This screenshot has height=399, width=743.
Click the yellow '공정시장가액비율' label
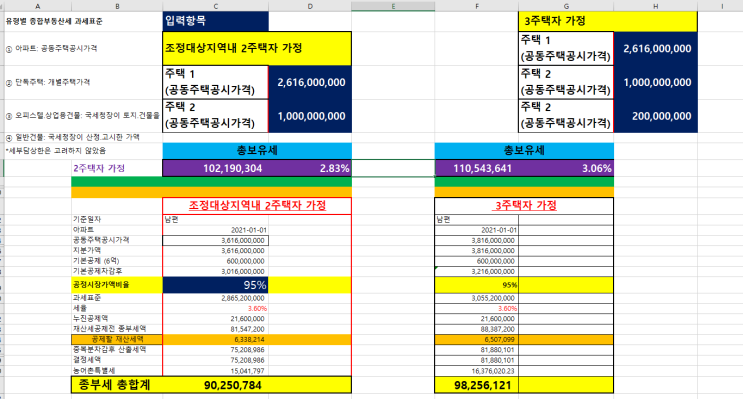[x=117, y=285]
